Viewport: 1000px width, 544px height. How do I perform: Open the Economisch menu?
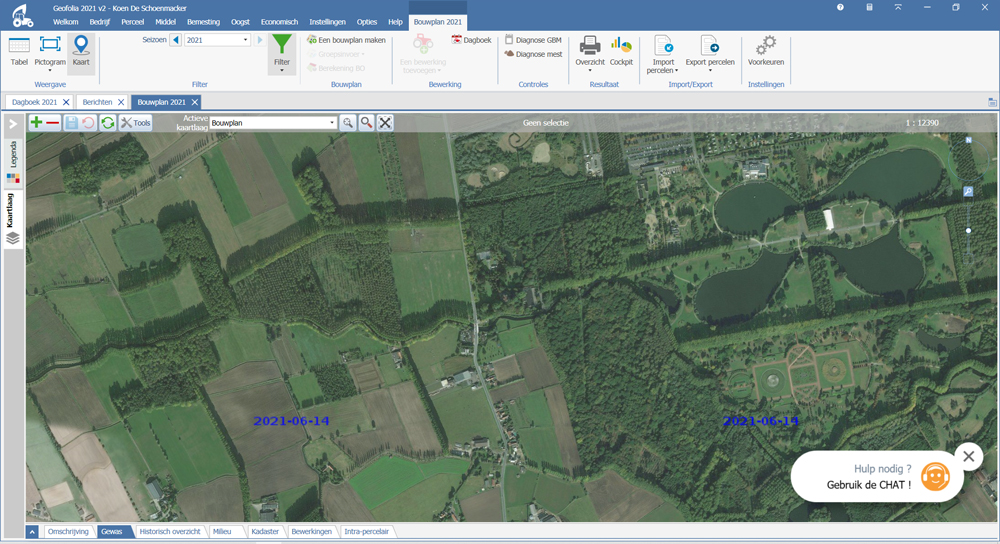[x=279, y=22]
